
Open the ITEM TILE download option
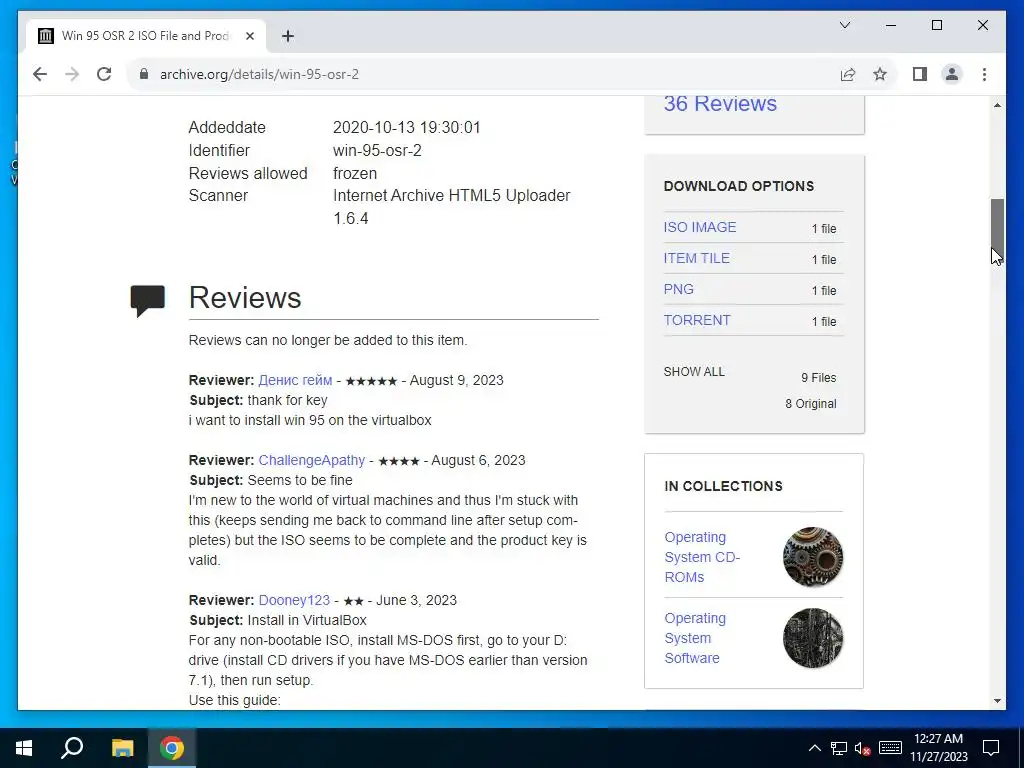click(696, 258)
